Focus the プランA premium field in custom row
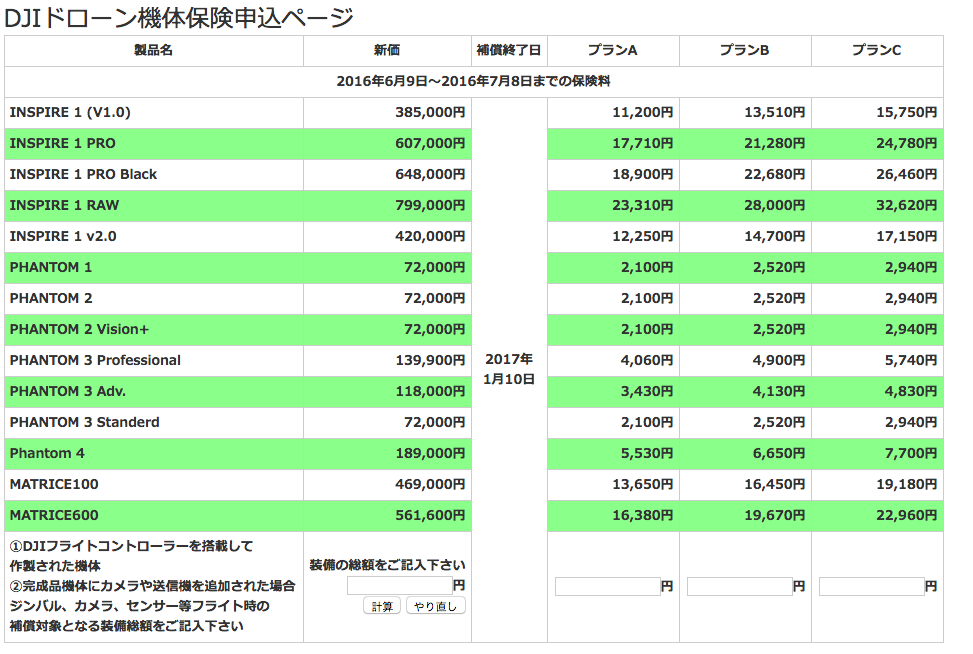The width and height of the screenshot is (973, 654). (608, 586)
